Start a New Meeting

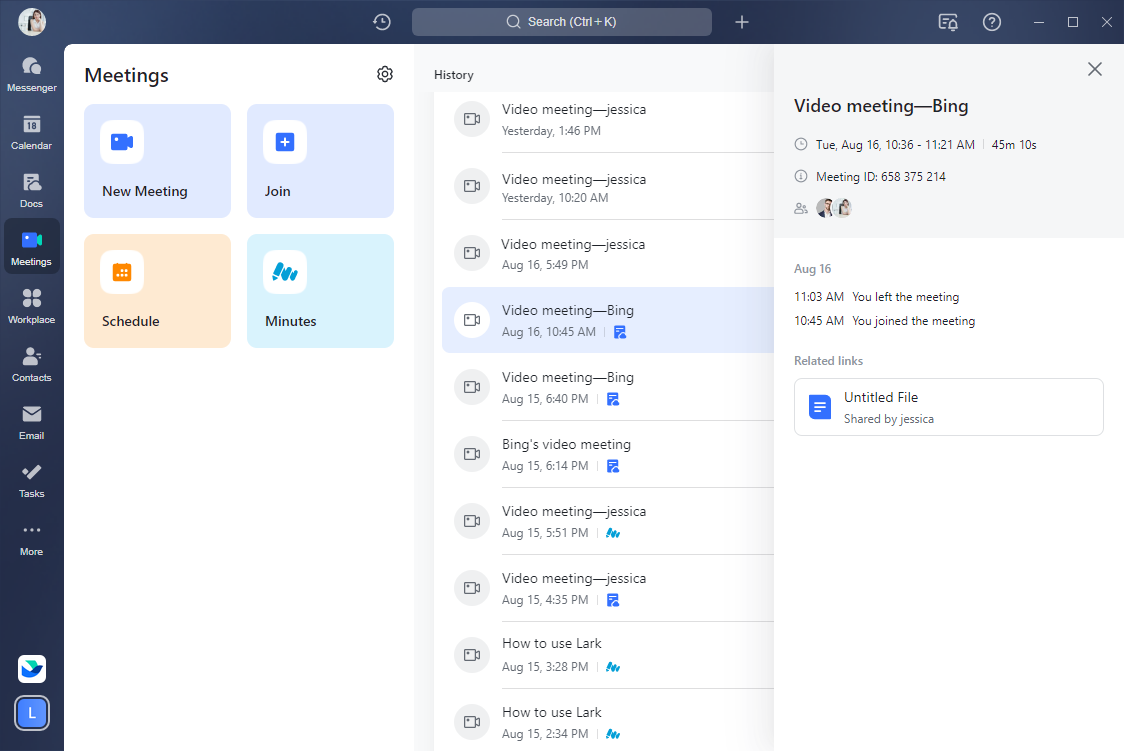[x=157, y=161]
